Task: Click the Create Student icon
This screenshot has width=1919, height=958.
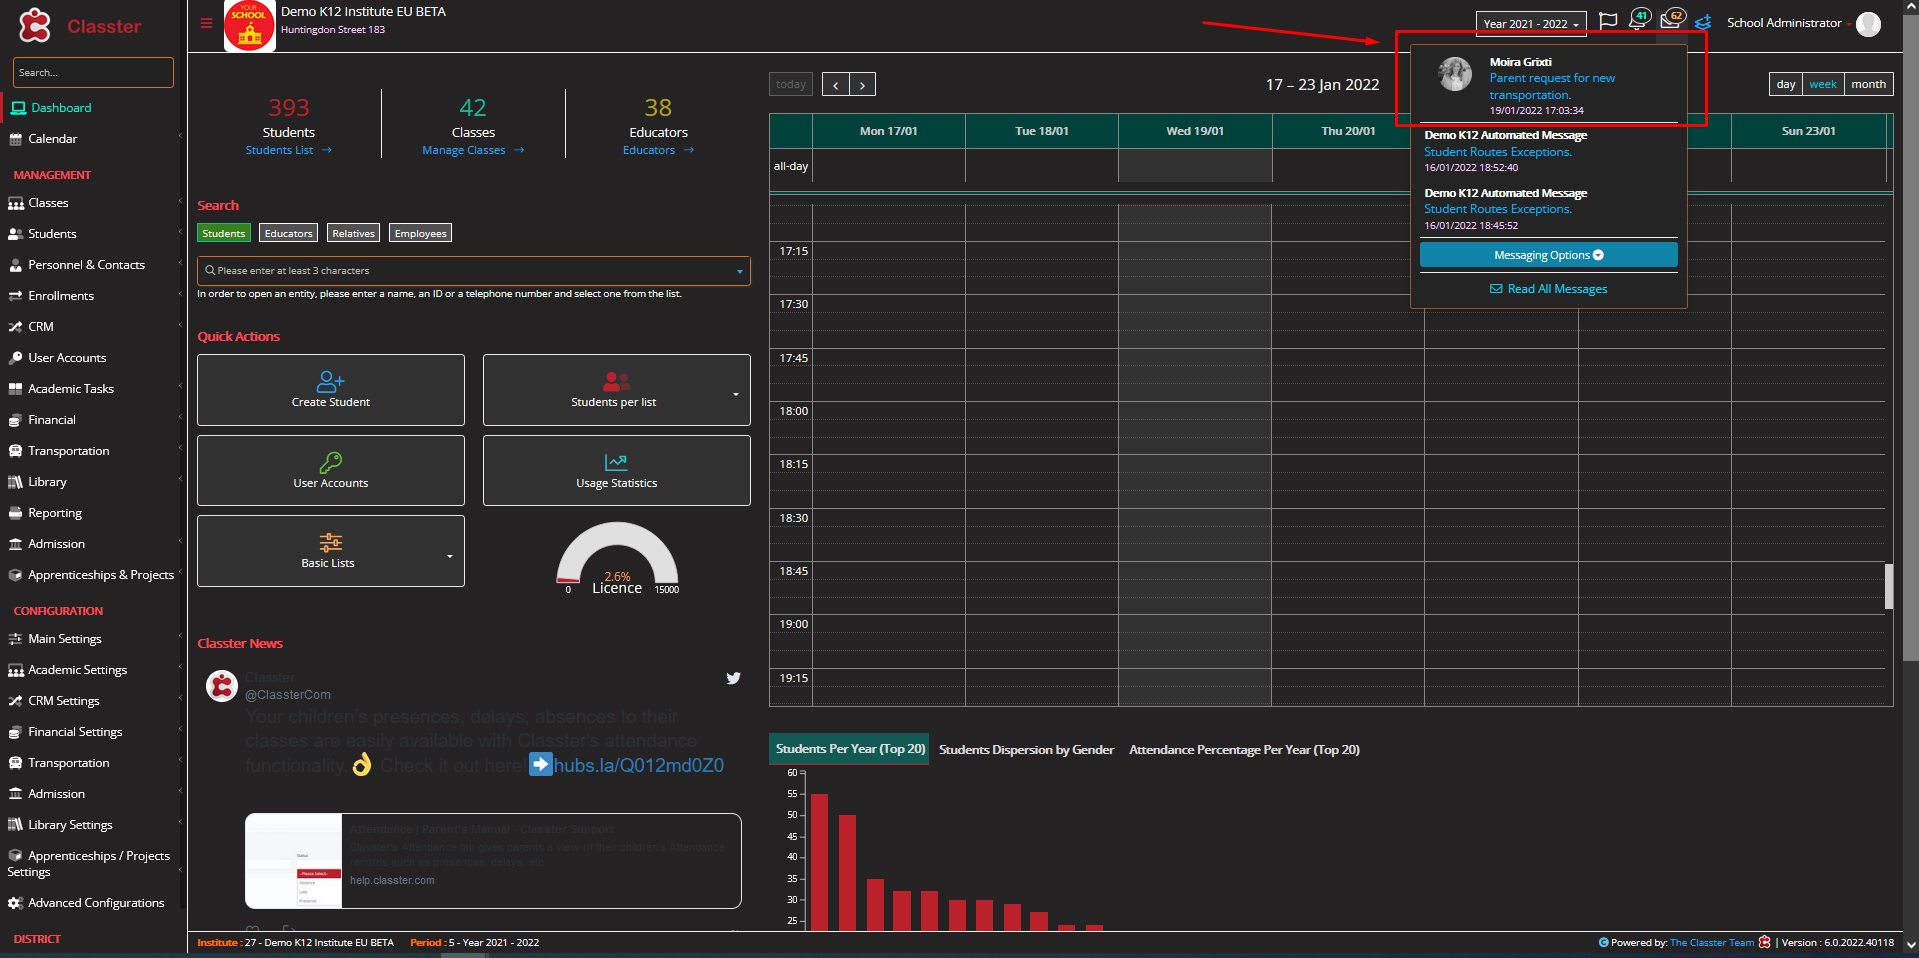Action: coord(330,381)
